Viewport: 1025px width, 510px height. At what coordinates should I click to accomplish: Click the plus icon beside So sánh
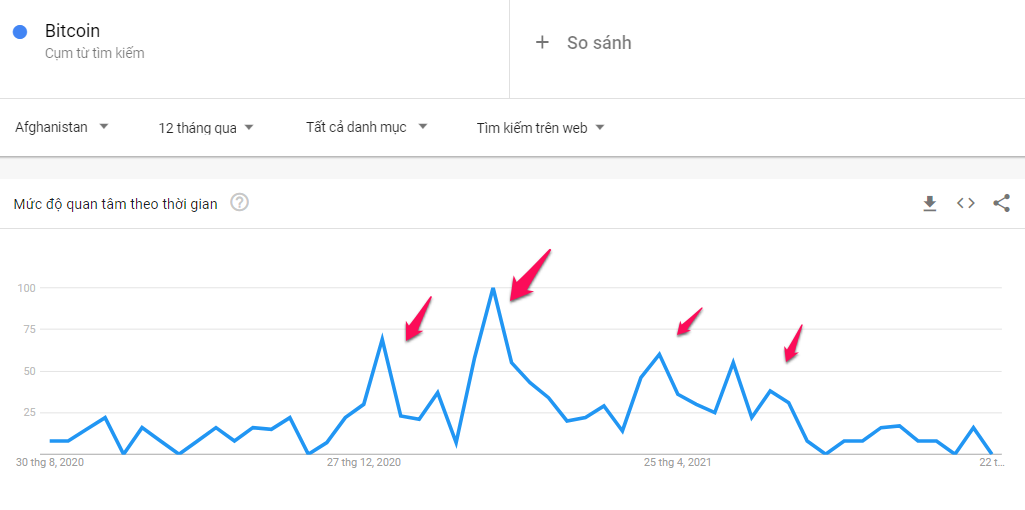(x=542, y=42)
